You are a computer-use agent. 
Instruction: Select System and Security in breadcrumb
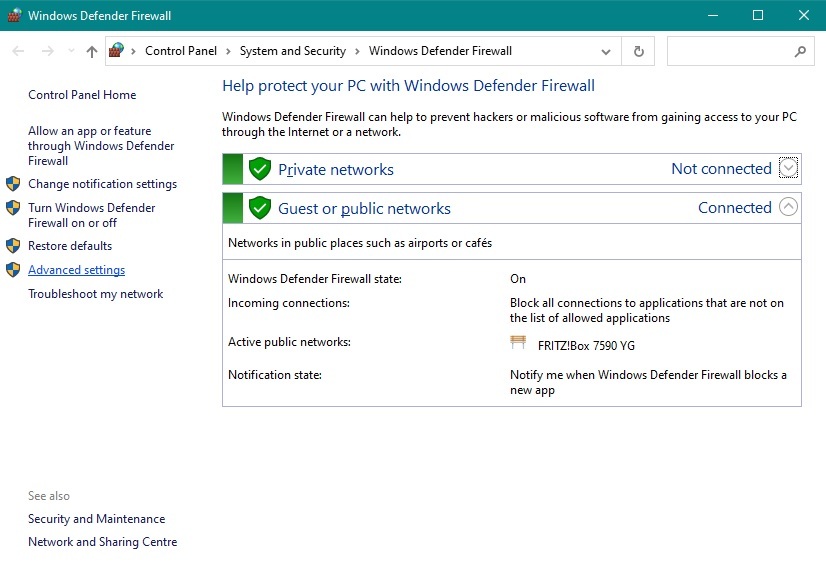pyautogui.click(x=292, y=51)
